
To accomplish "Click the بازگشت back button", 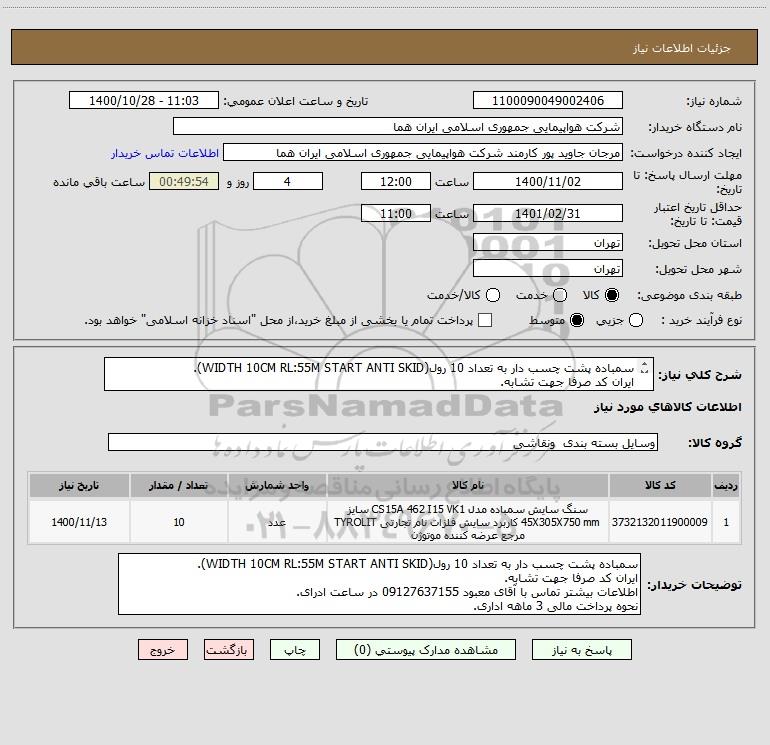I will click(x=229, y=650).
